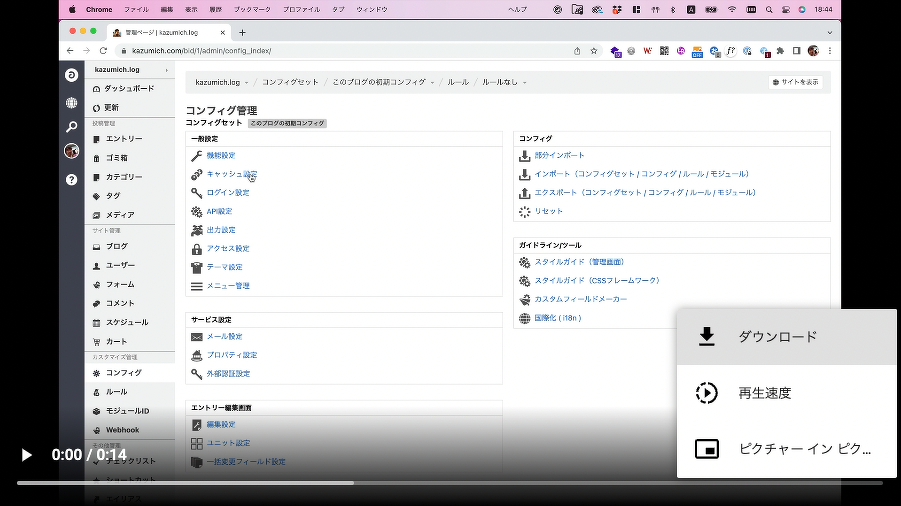This screenshot has height=506, width=901.
Task: Open リセット link
Action: click(x=549, y=211)
